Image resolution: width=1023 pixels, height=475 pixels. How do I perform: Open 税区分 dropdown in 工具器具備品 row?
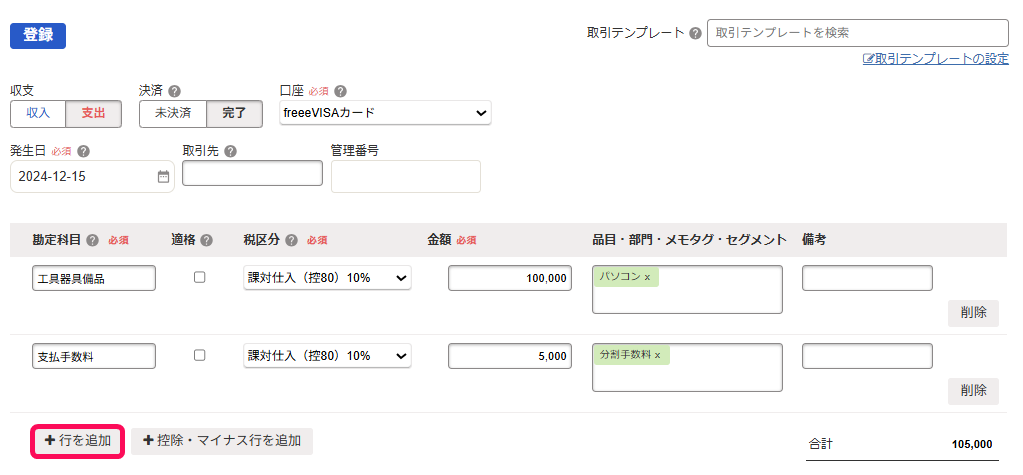[x=328, y=278]
